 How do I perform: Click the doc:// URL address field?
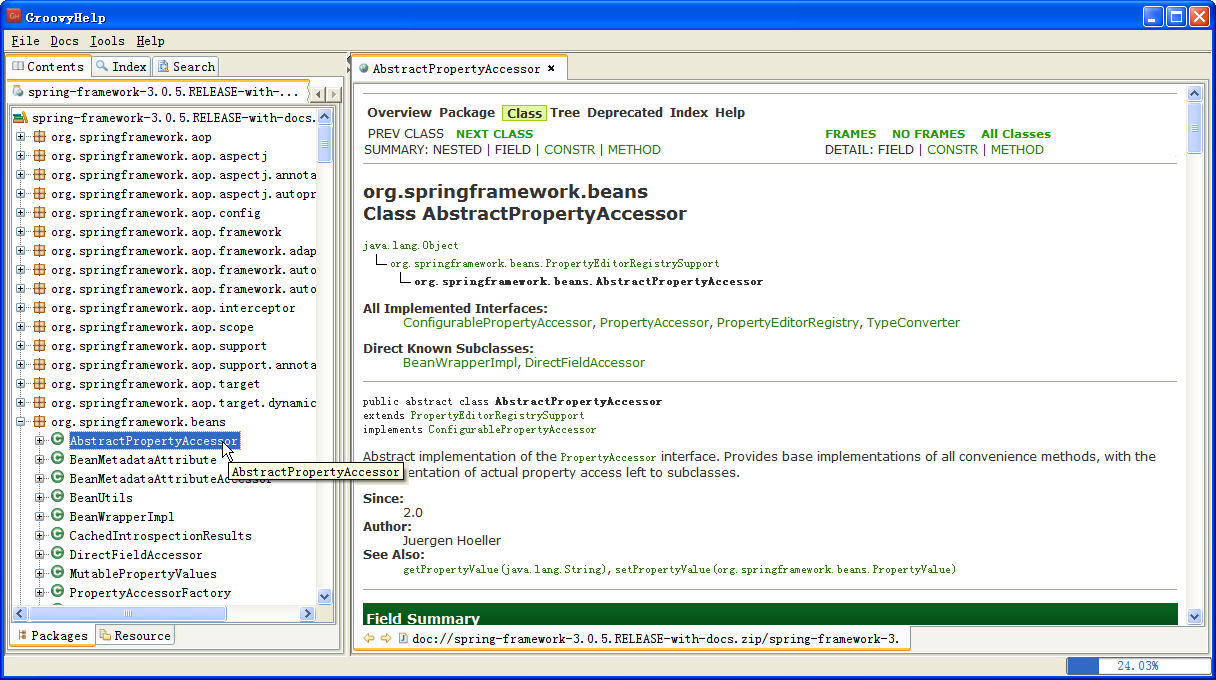pos(655,638)
